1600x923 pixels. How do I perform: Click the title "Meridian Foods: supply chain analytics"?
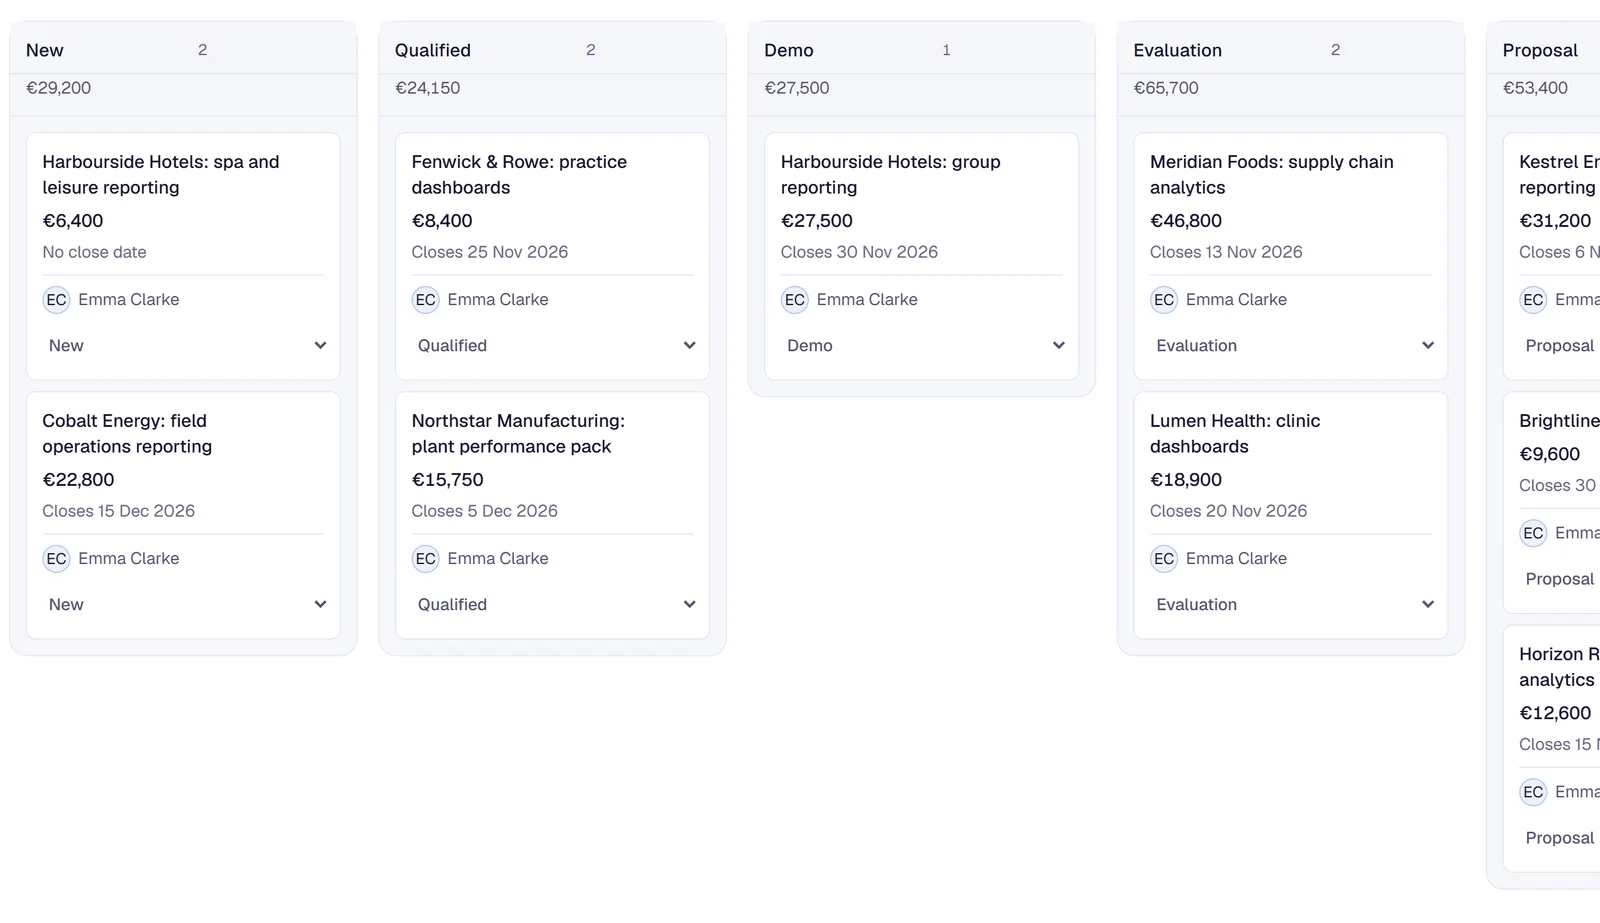1272,175
